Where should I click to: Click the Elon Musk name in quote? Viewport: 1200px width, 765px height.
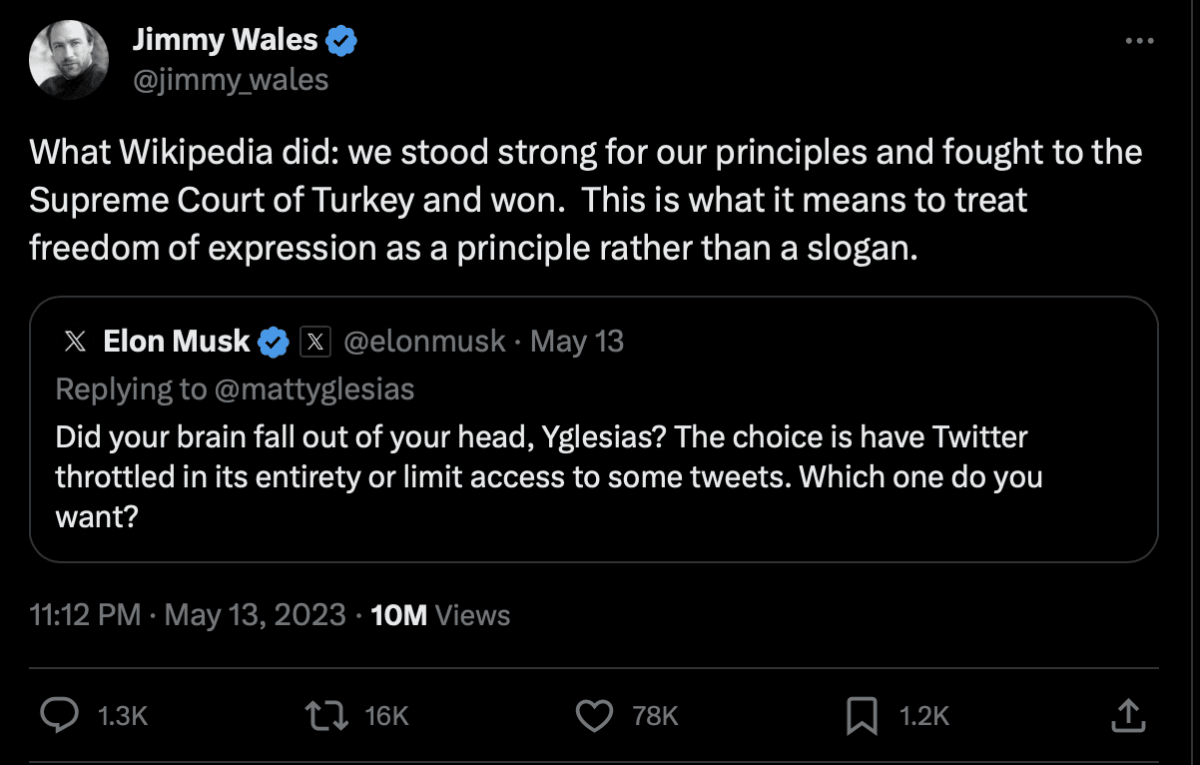(176, 342)
